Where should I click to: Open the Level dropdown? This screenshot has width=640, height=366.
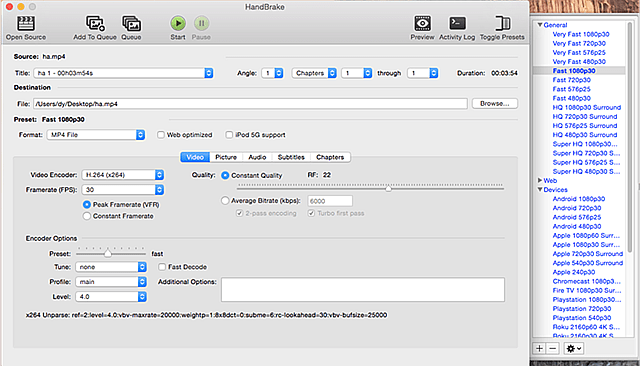point(111,297)
